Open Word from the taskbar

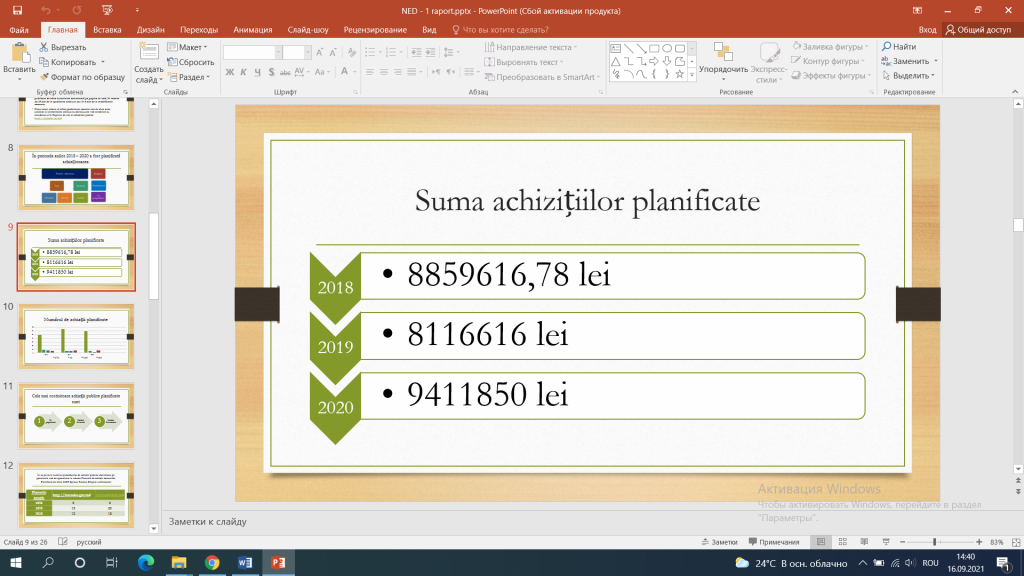(x=245, y=562)
